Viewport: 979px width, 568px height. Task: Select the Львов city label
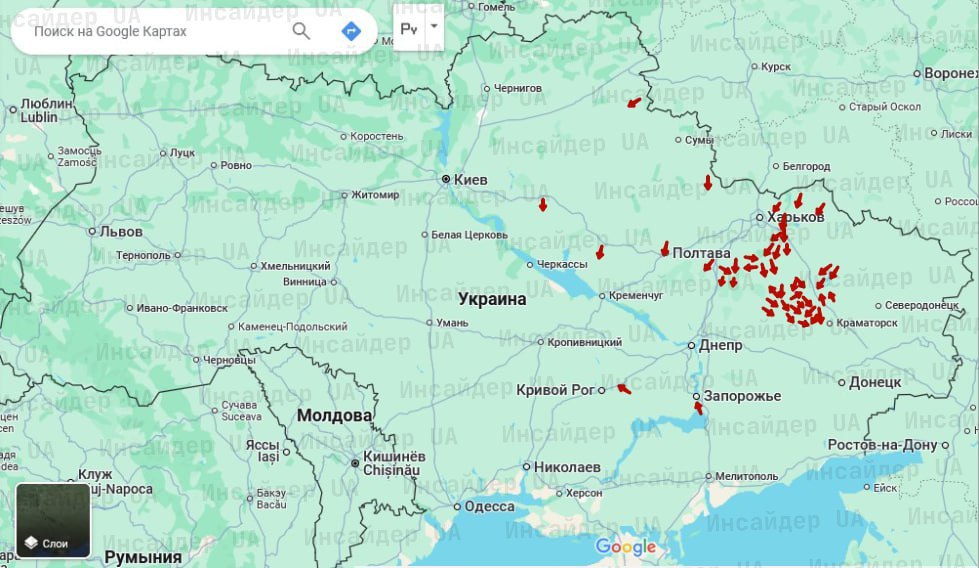(x=120, y=232)
